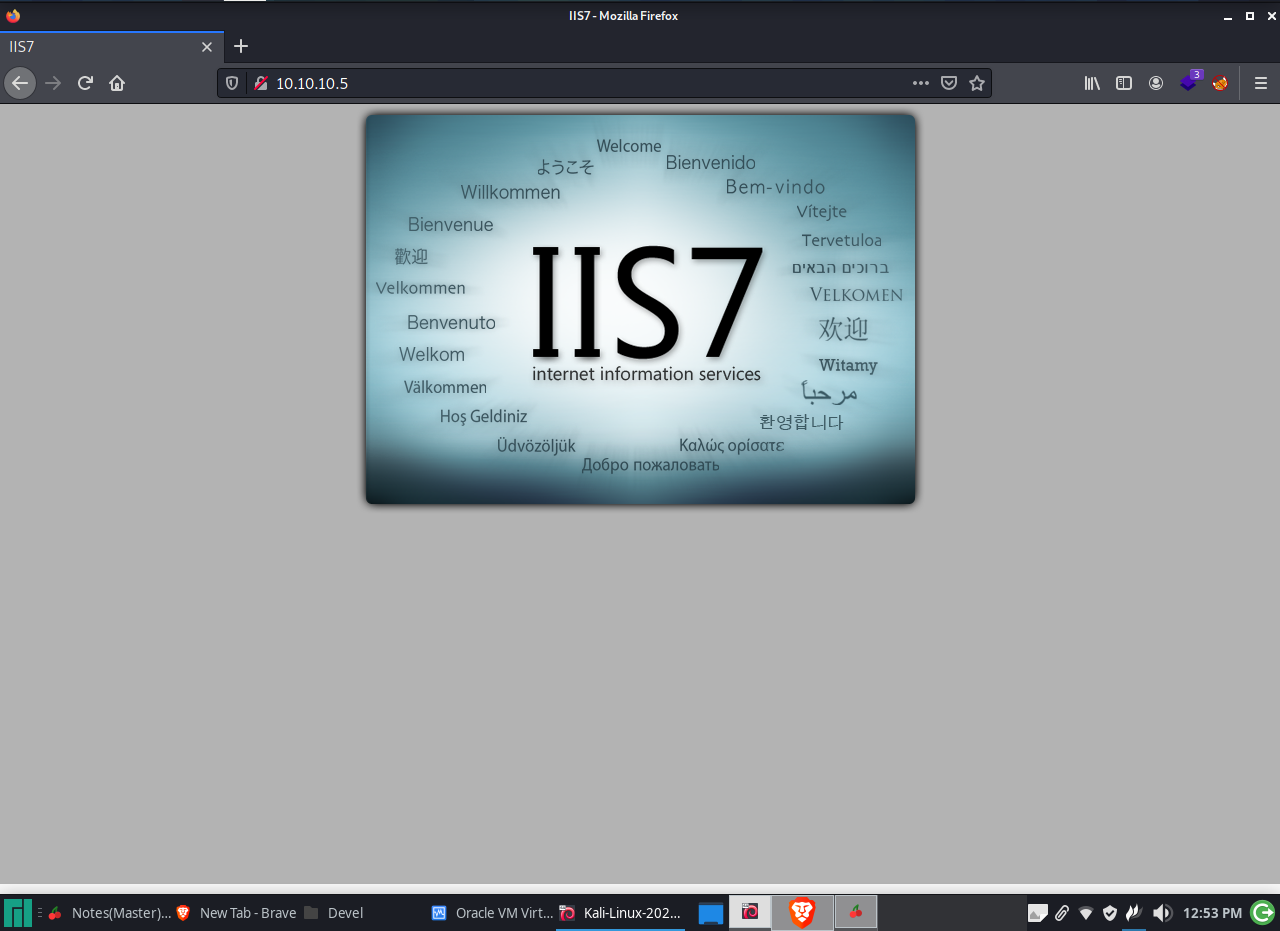This screenshot has width=1280, height=931.
Task: Open the notifications tray icon
Action: click(1038, 912)
